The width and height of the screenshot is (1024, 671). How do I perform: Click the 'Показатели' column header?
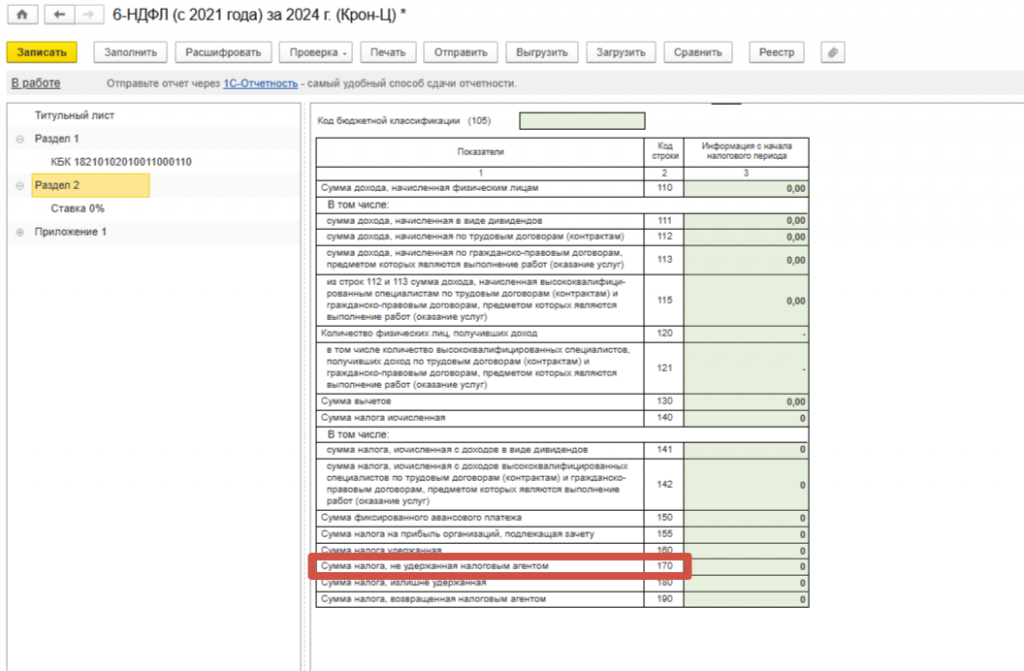click(x=480, y=152)
